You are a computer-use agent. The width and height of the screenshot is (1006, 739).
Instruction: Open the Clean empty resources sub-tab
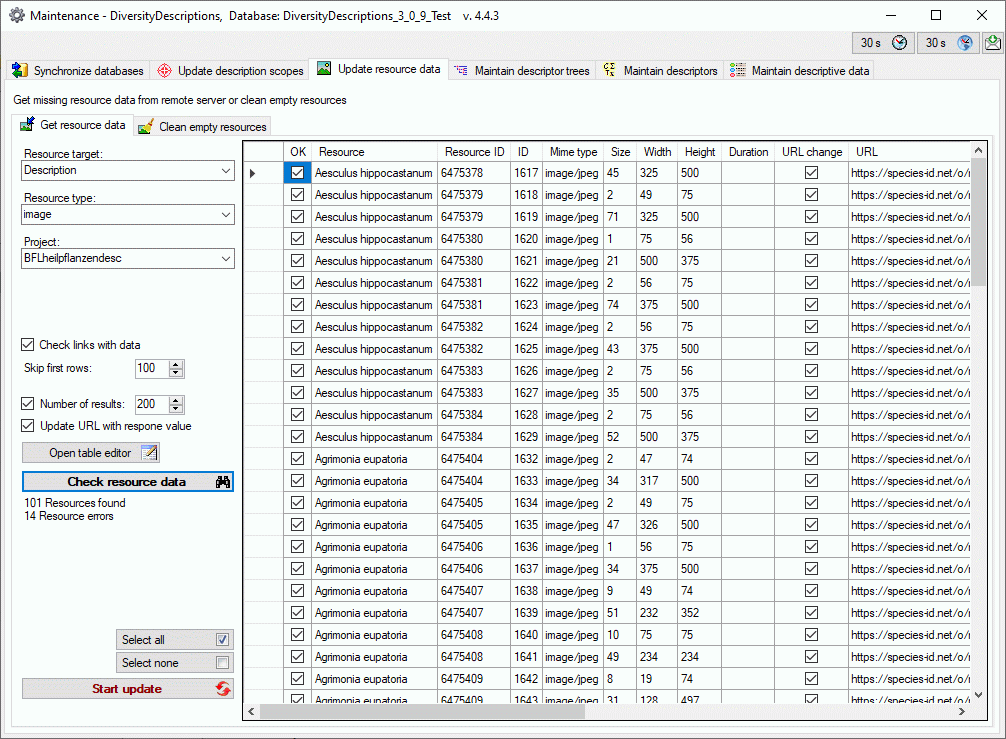203,127
